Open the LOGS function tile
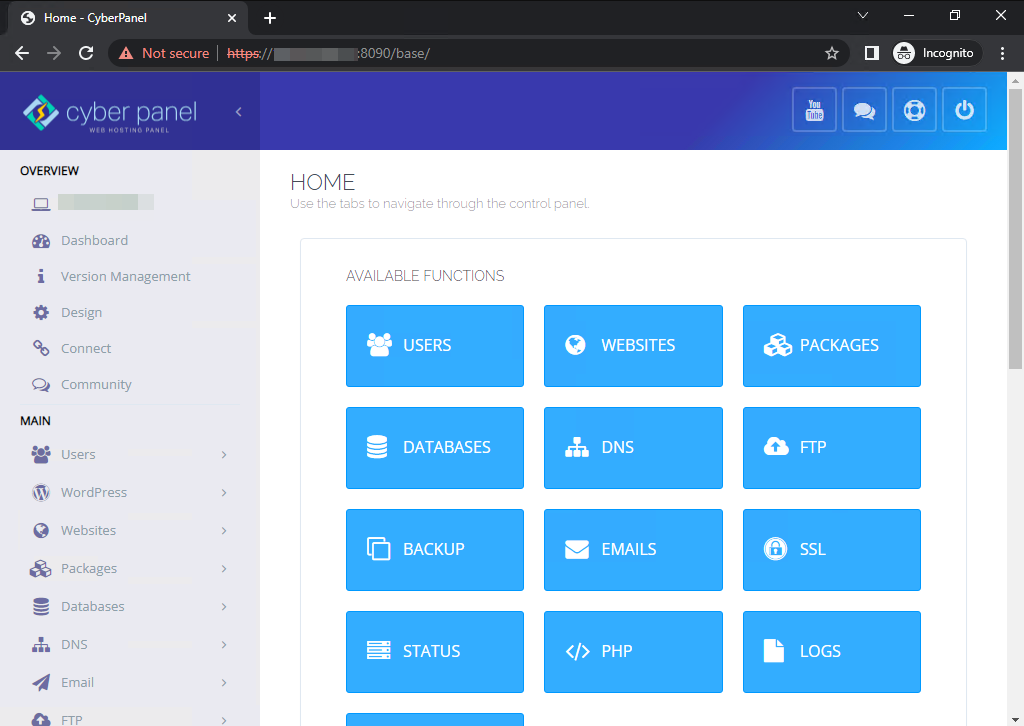This screenshot has height=726, width=1024. [831, 652]
